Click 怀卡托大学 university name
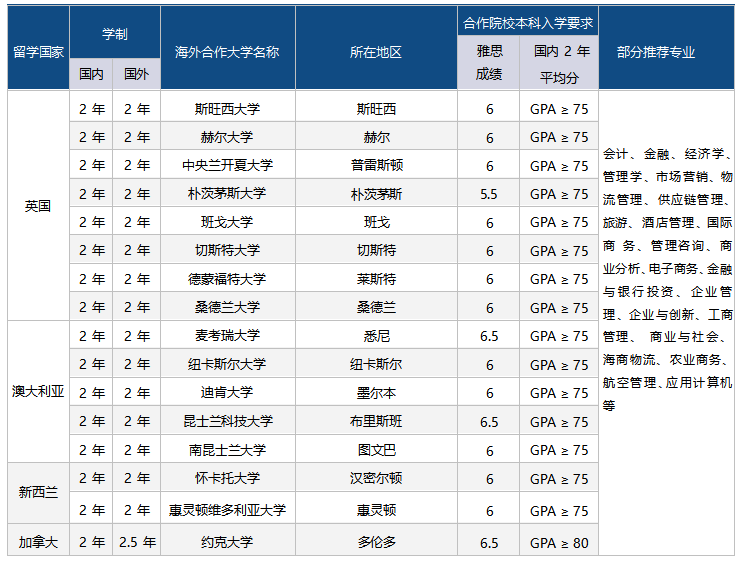Screen dimensions: 743x562 click(227, 478)
